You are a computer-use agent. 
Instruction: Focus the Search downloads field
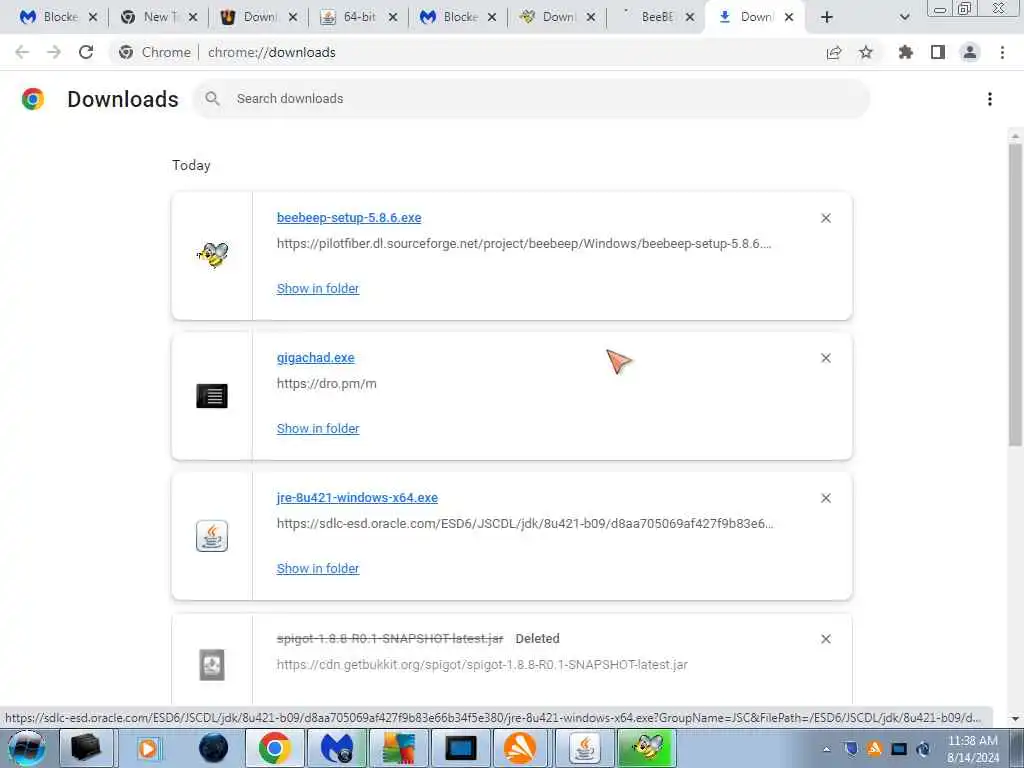pyautogui.click(x=532, y=99)
